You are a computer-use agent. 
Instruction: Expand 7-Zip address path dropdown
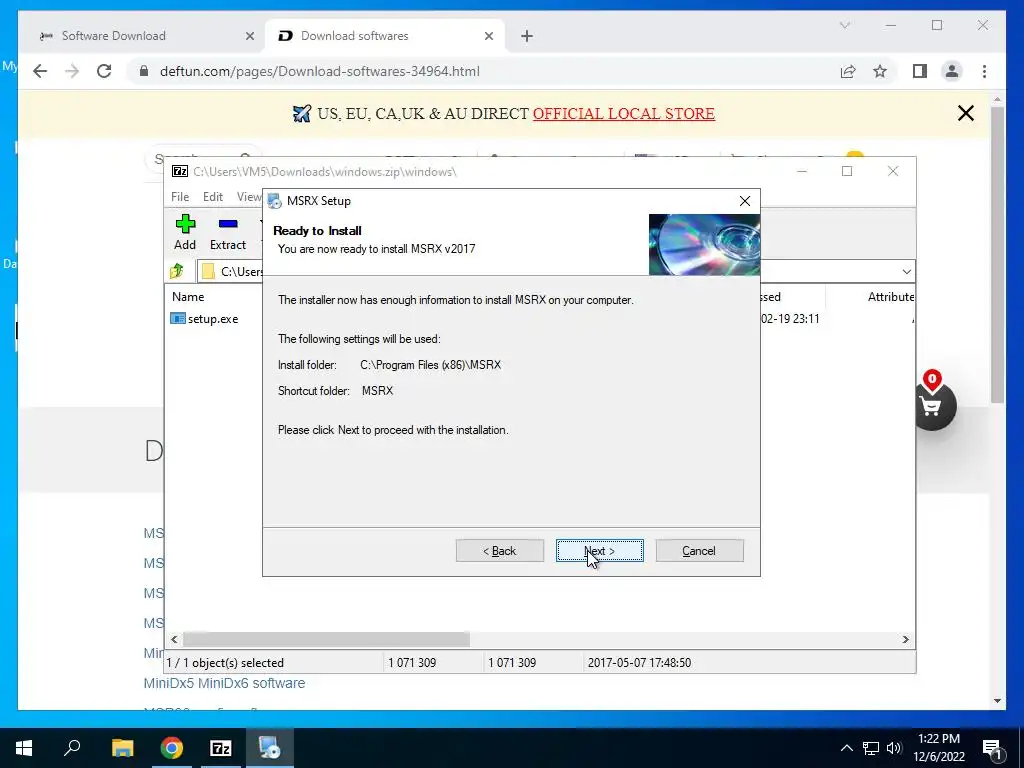pyautogui.click(x=906, y=271)
